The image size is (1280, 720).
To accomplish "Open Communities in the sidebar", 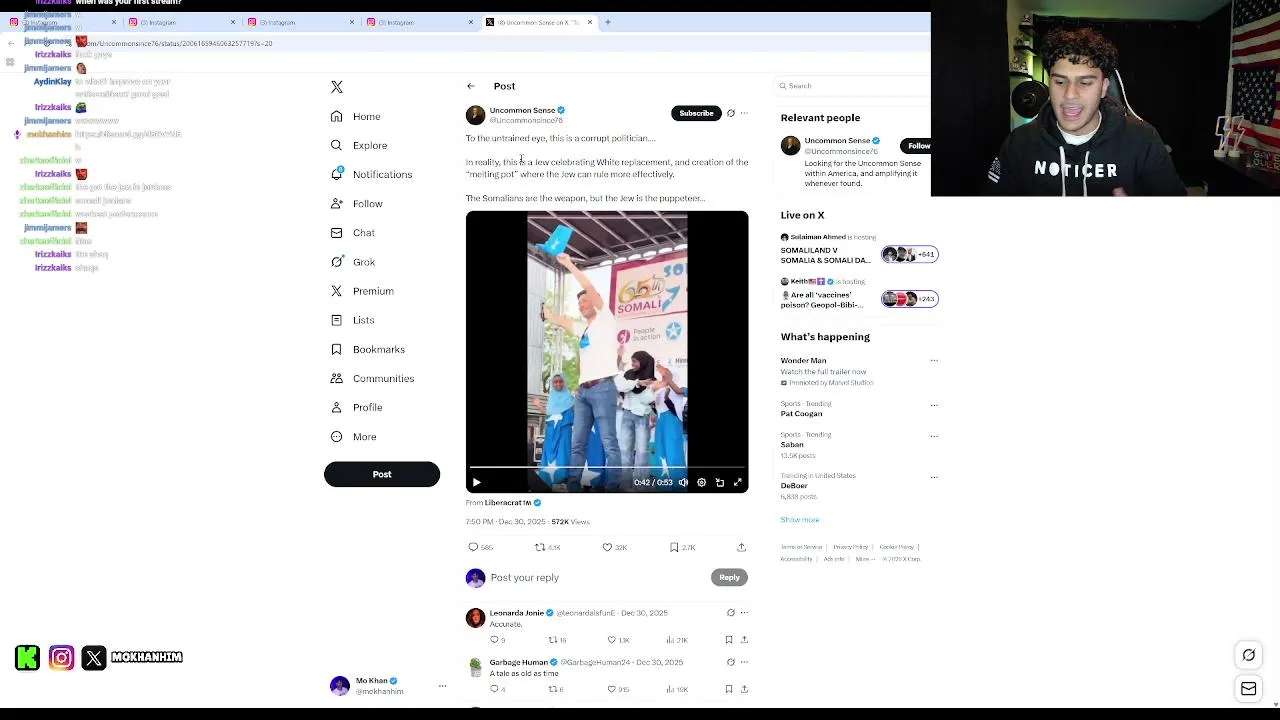I will pos(371,378).
